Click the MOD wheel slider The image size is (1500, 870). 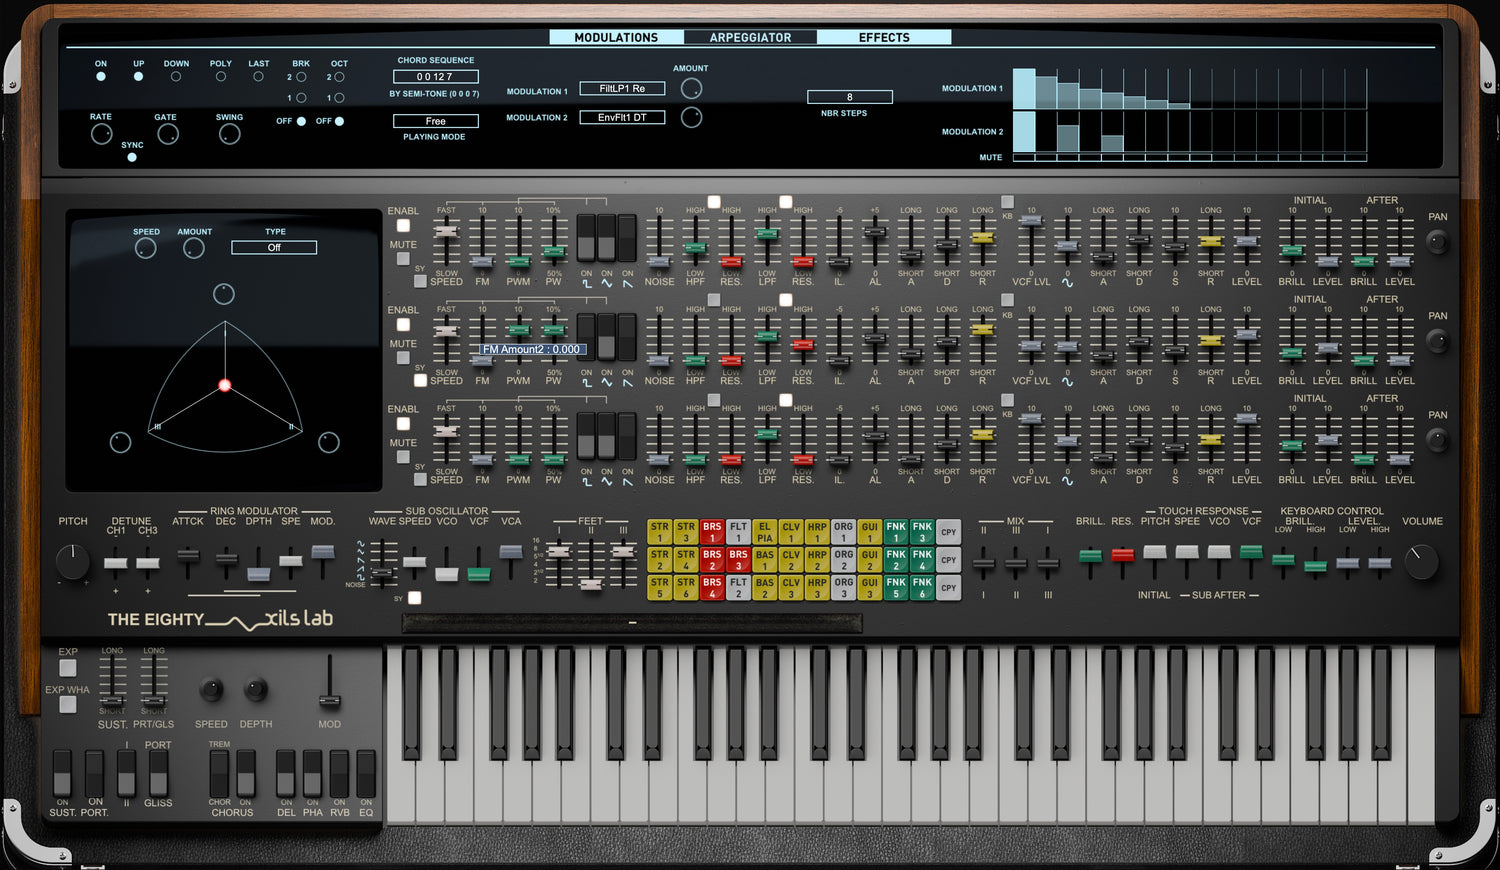[329, 698]
